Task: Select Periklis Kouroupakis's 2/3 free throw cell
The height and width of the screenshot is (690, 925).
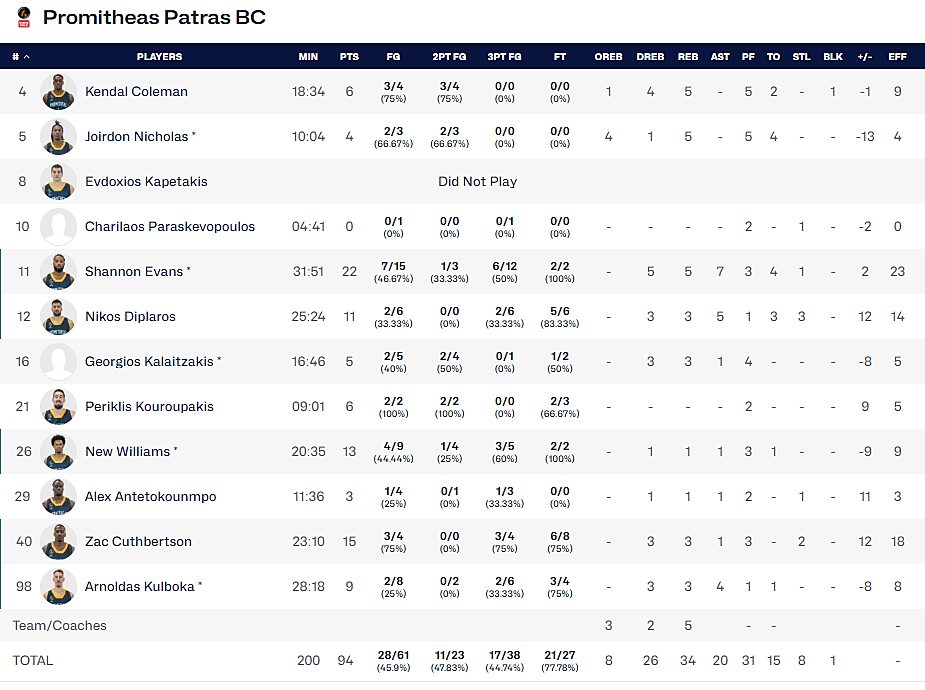Action: point(560,406)
